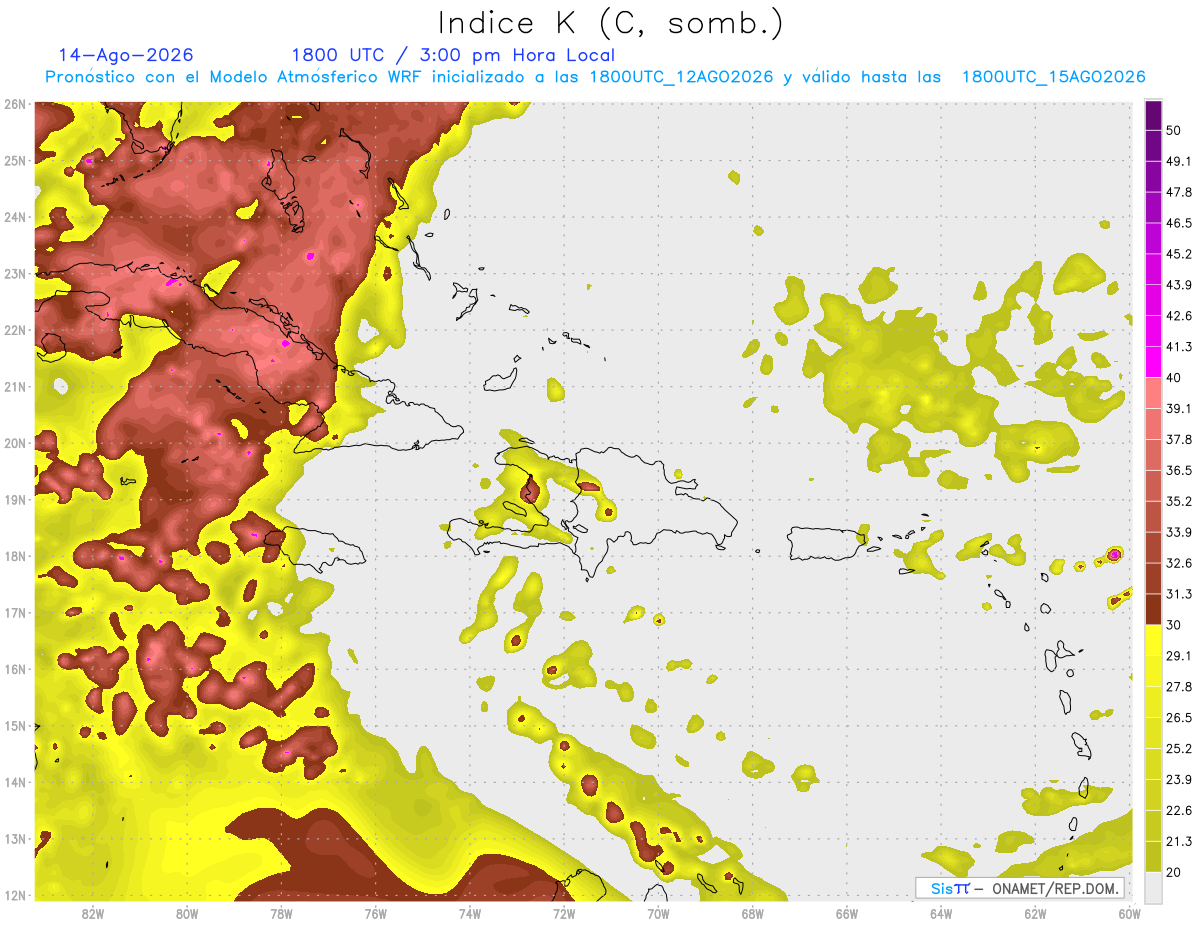Click the 70W longitude label
This screenshot has width=1200, height=927.
657,914
